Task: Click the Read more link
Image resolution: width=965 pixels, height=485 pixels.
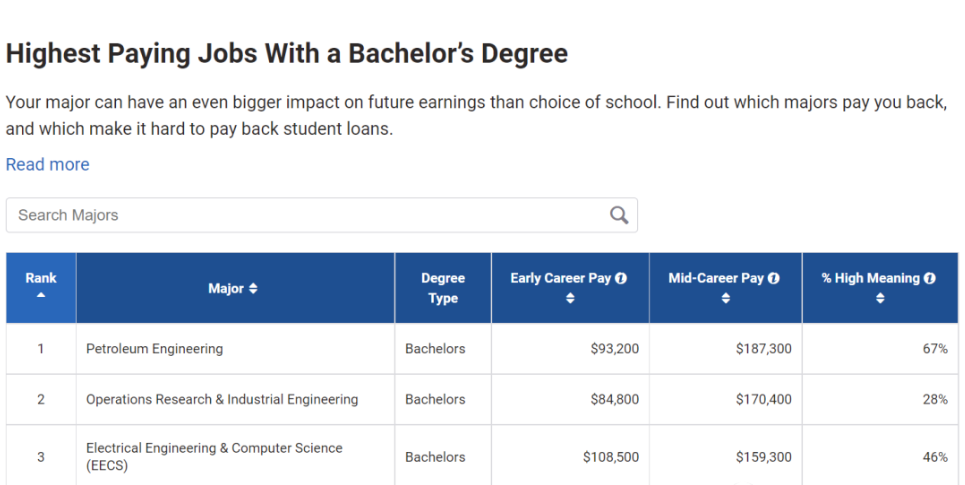Action: pyautogui.click(x=47, y=164)
